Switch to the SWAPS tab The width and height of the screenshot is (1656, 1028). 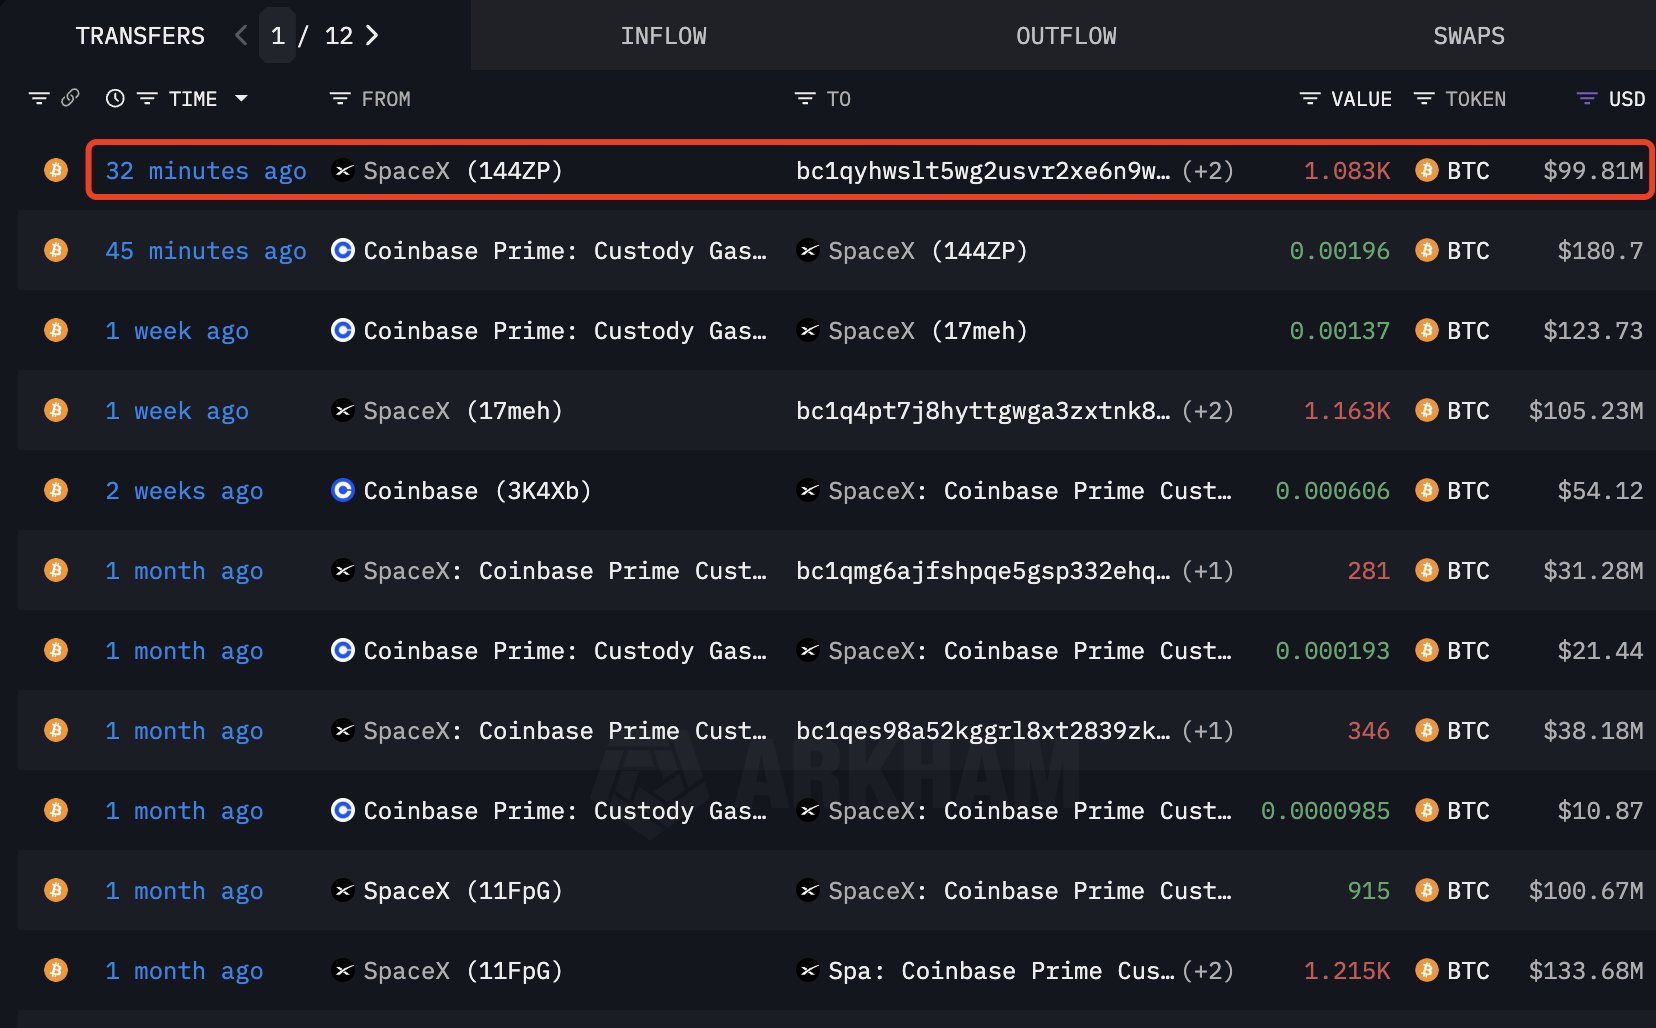pos(1468,35)
